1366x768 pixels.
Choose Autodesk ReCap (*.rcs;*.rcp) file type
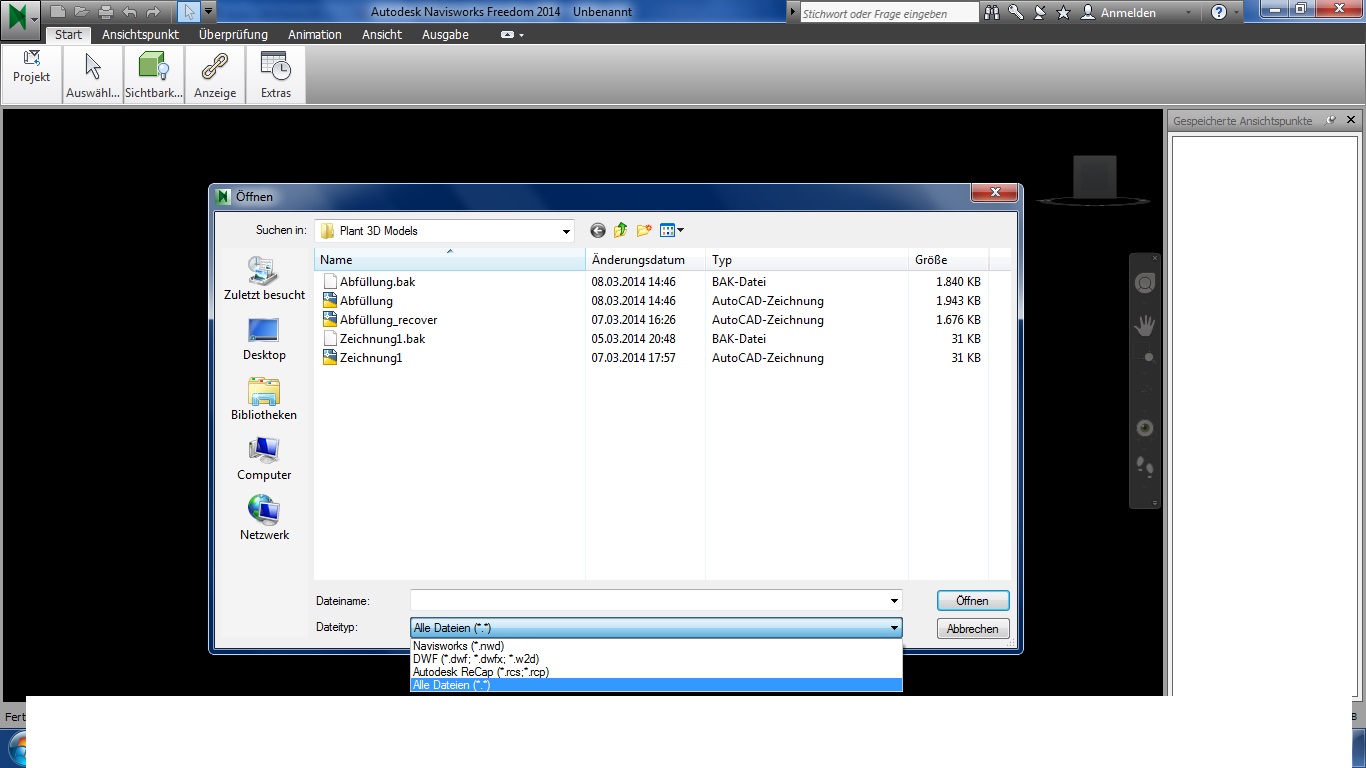[x=656, y=672]
